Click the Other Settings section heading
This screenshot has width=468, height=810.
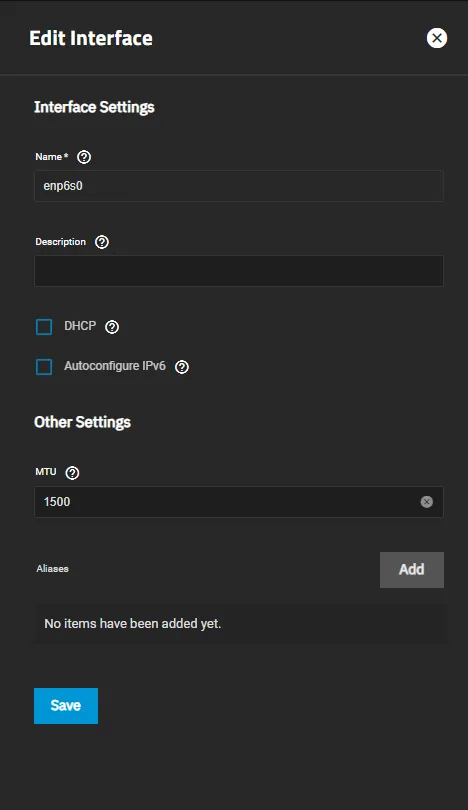point(82,422)
